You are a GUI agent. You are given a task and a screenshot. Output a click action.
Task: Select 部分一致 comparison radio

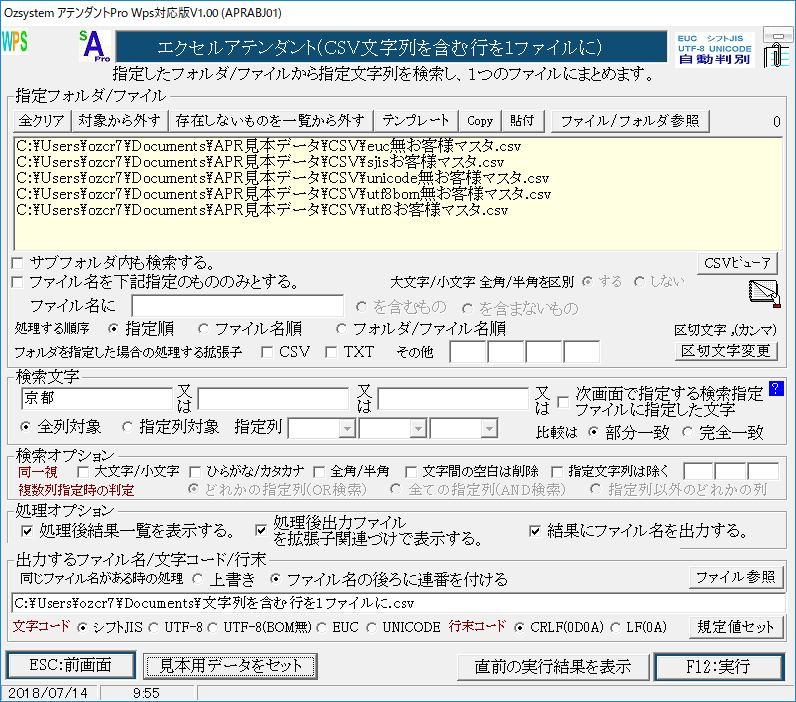(593, 432)
